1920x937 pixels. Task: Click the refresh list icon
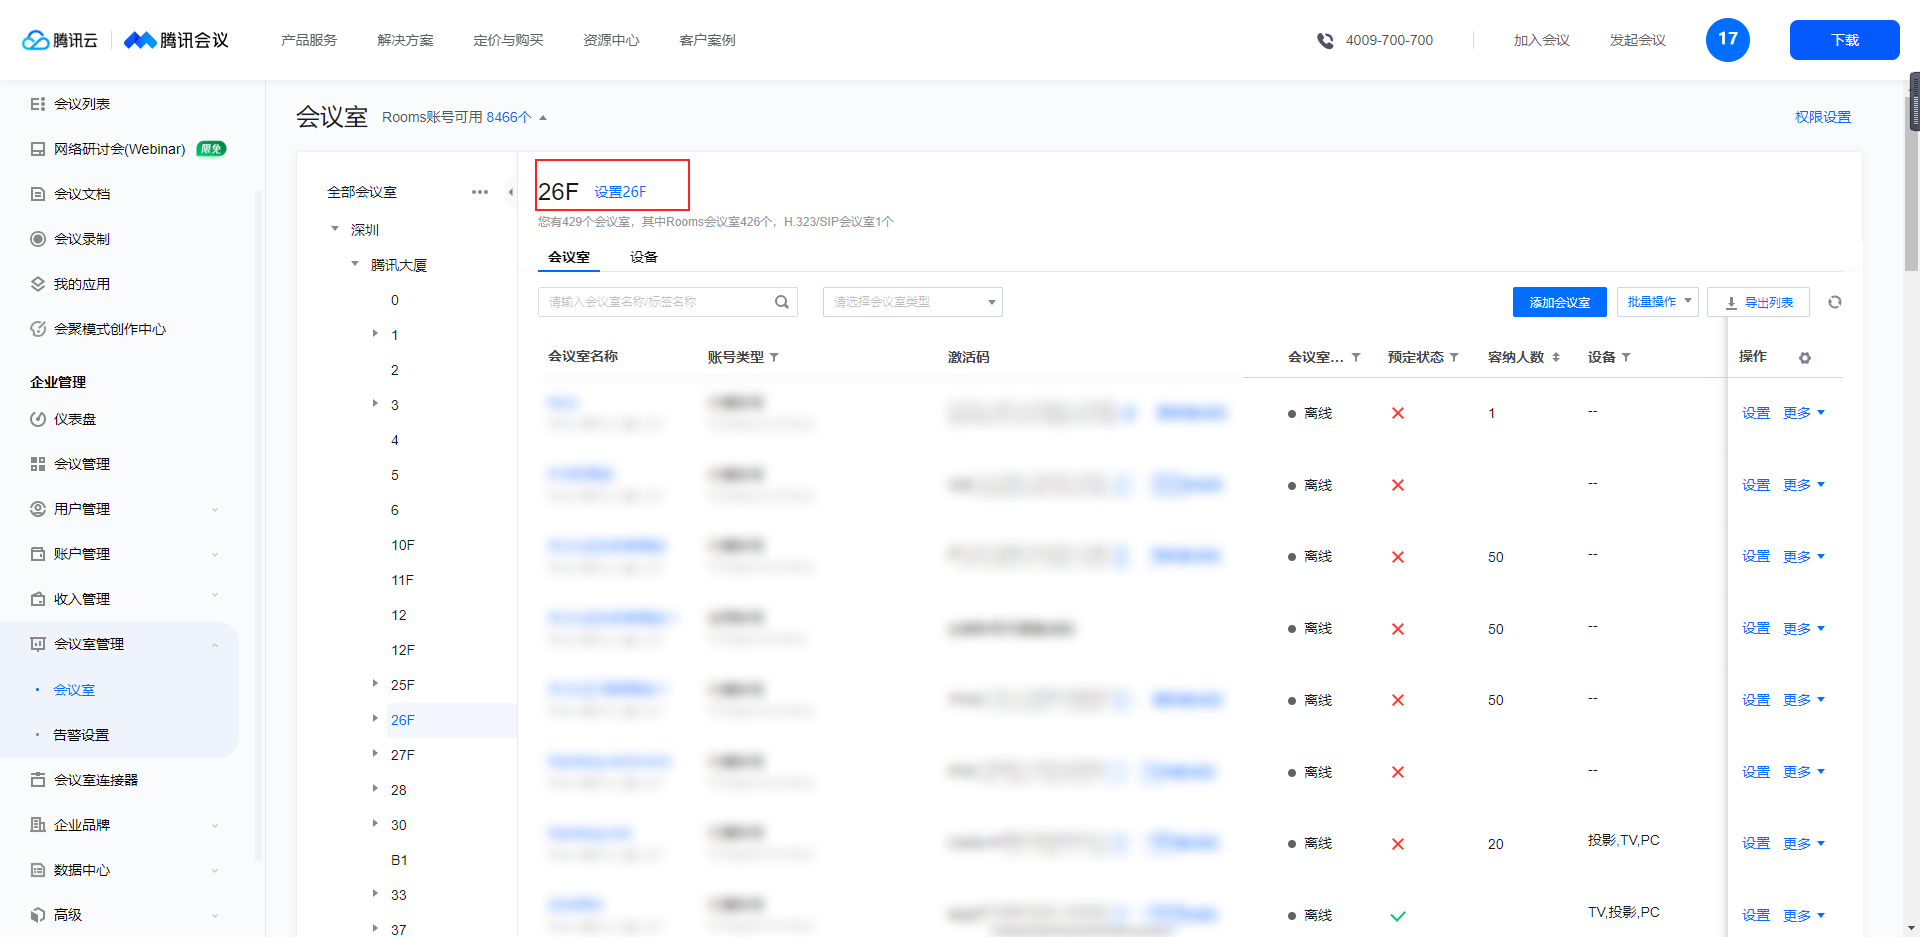tap(1835, 302)
